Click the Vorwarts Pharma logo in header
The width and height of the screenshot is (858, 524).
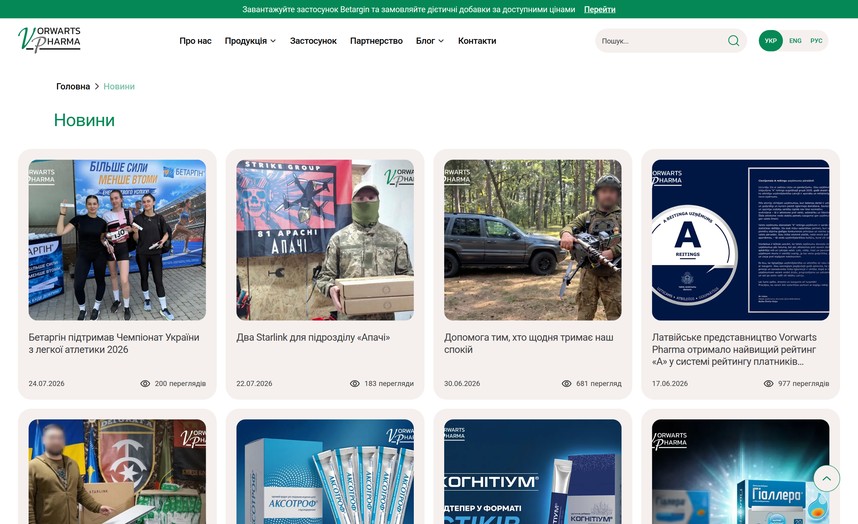tap(49, 39)
